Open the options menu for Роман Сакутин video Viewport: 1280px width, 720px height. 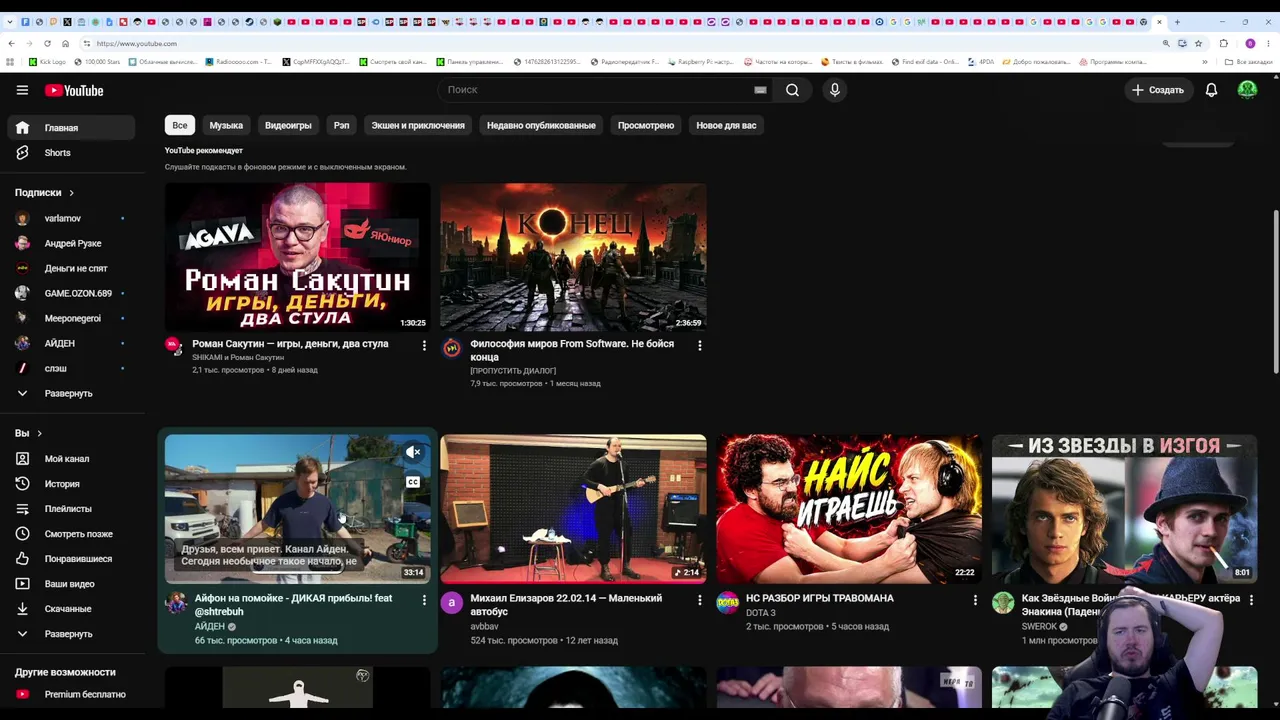(424, 346)
